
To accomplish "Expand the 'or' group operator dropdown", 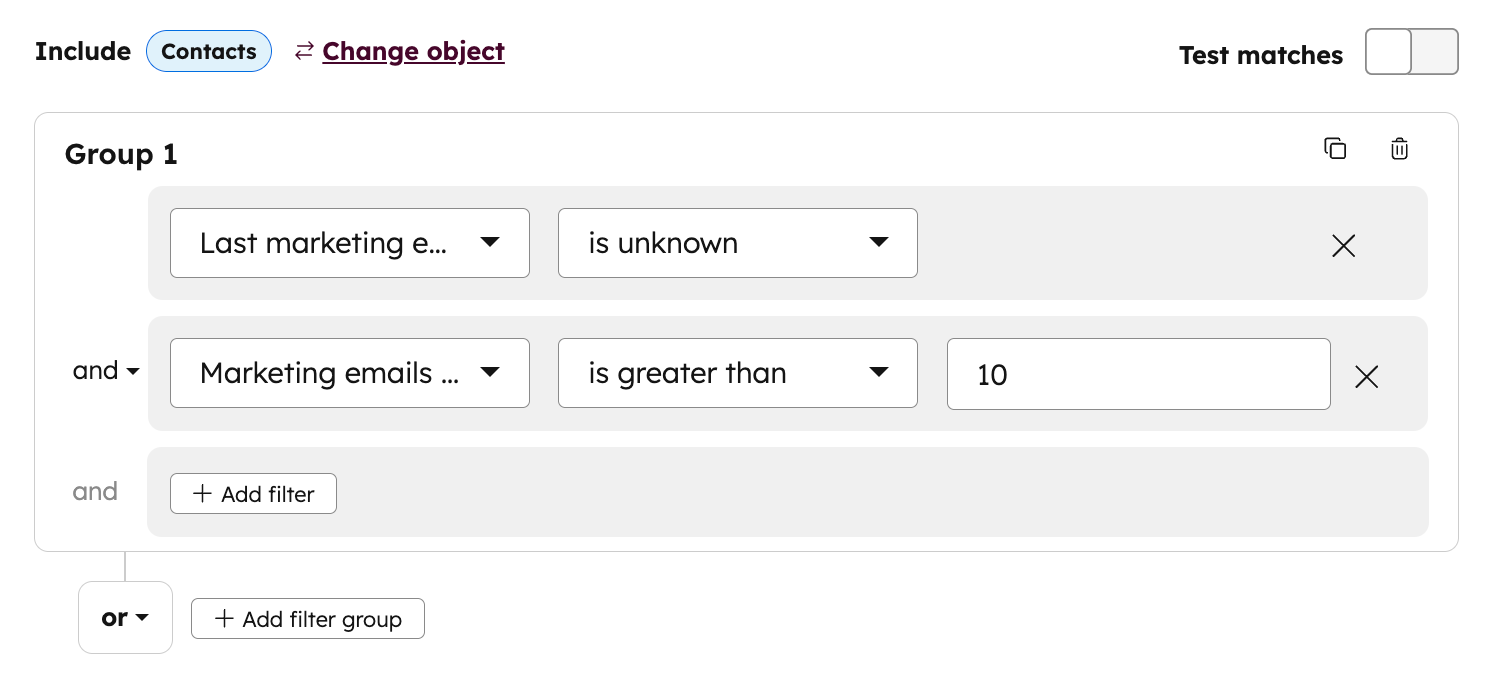I will coord(125,618).
